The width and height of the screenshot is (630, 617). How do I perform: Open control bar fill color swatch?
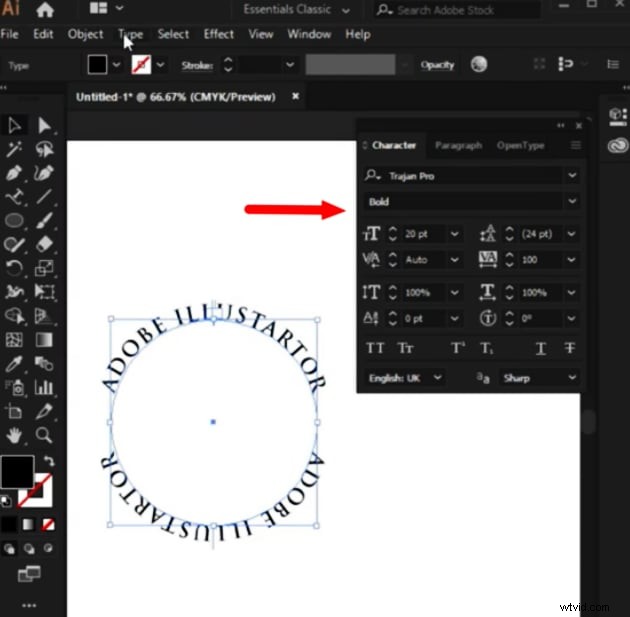coord(97,65)
